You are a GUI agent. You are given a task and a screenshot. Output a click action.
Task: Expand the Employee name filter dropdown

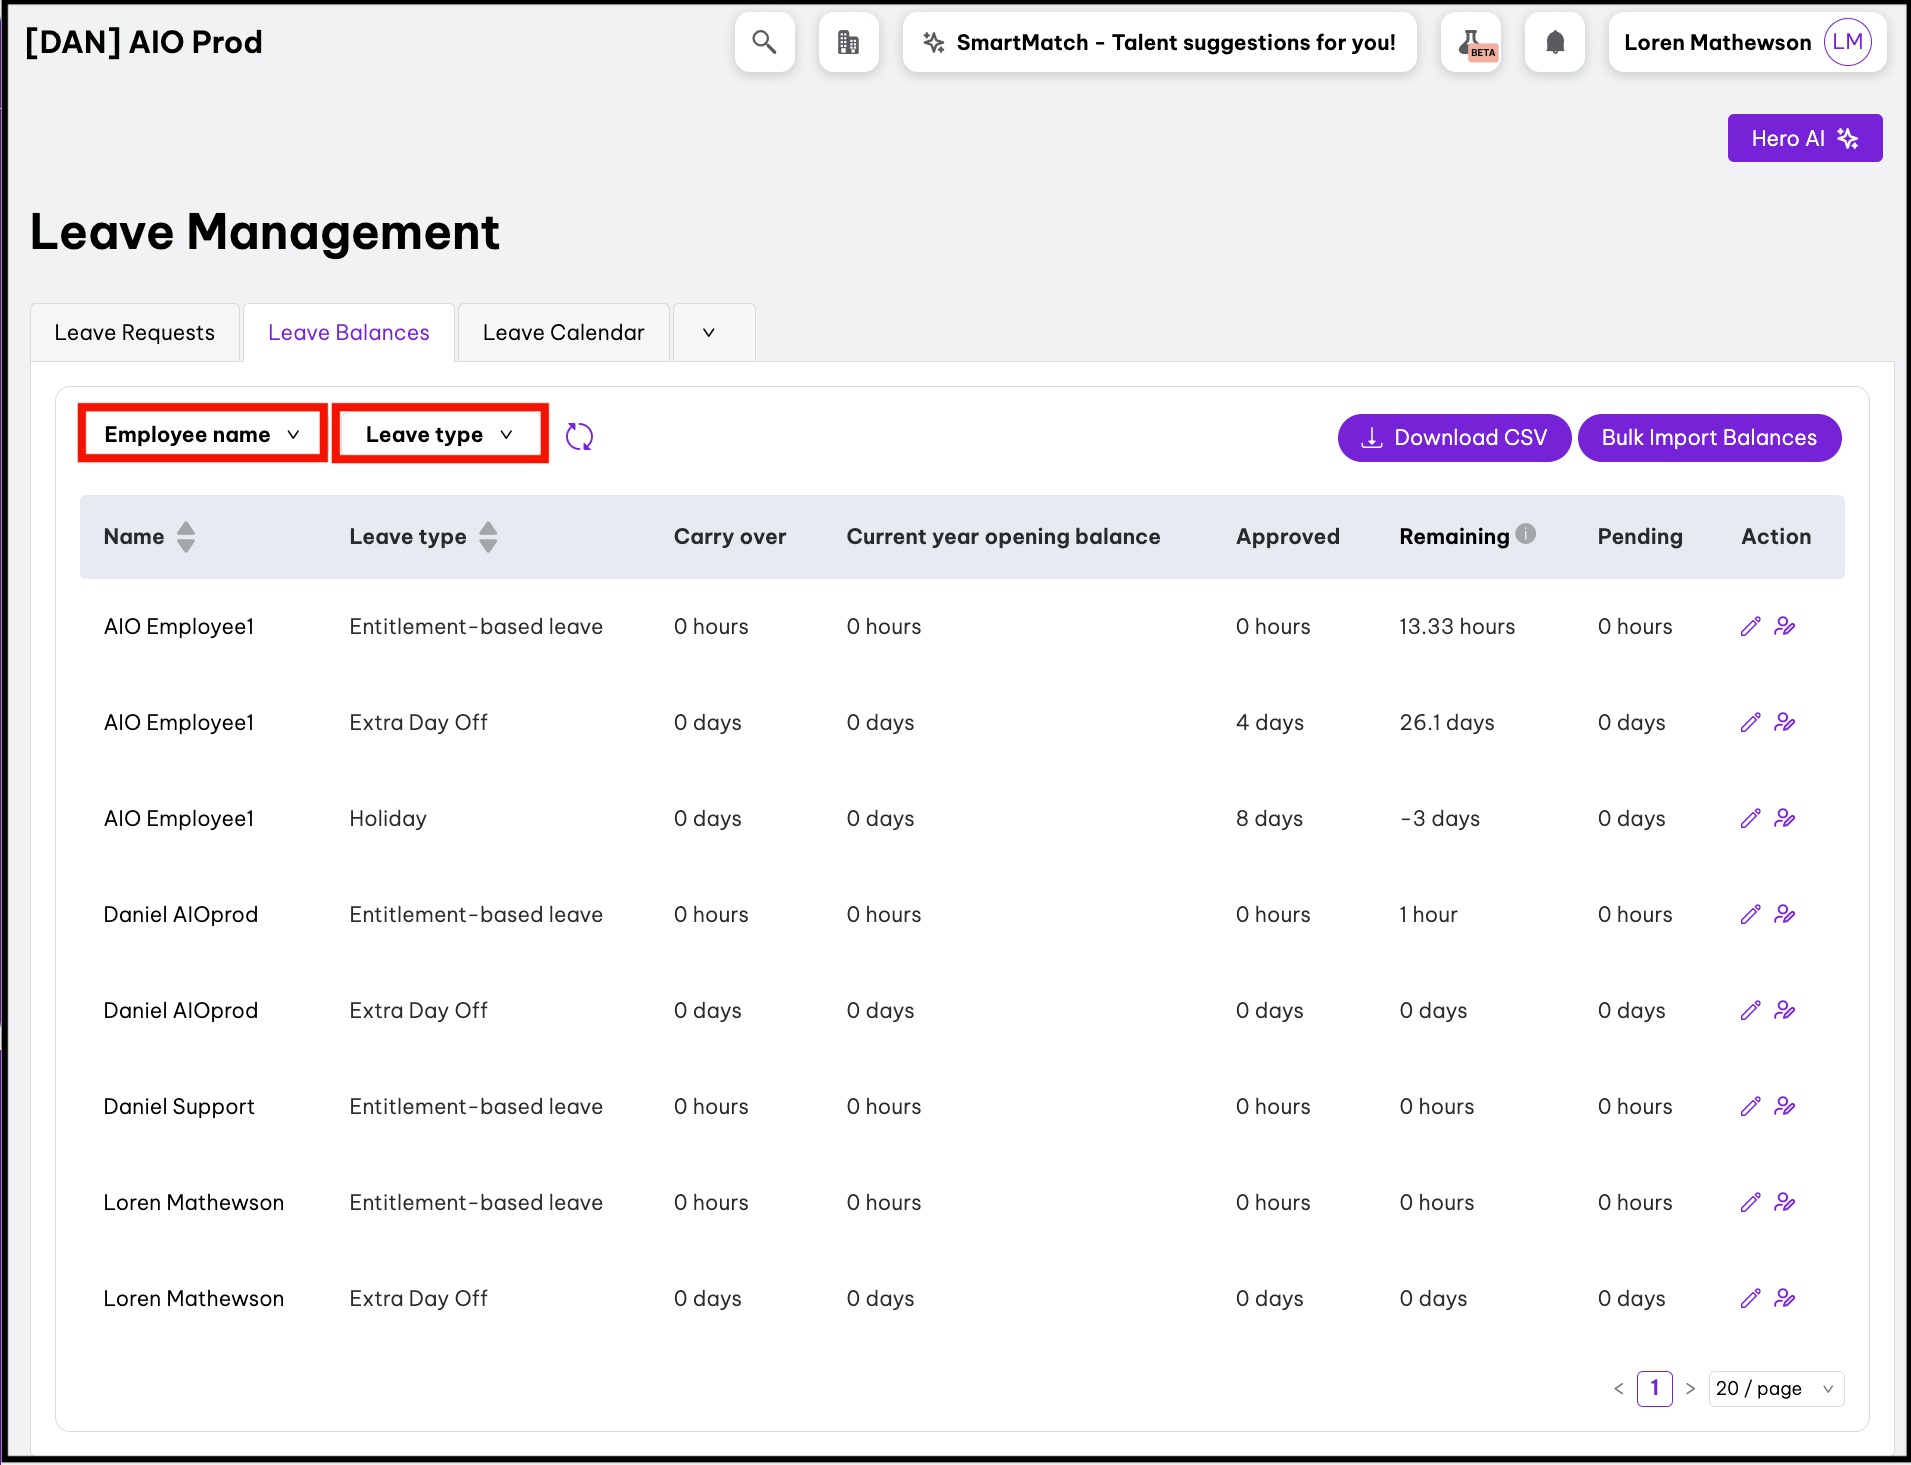tap(202, 434)
